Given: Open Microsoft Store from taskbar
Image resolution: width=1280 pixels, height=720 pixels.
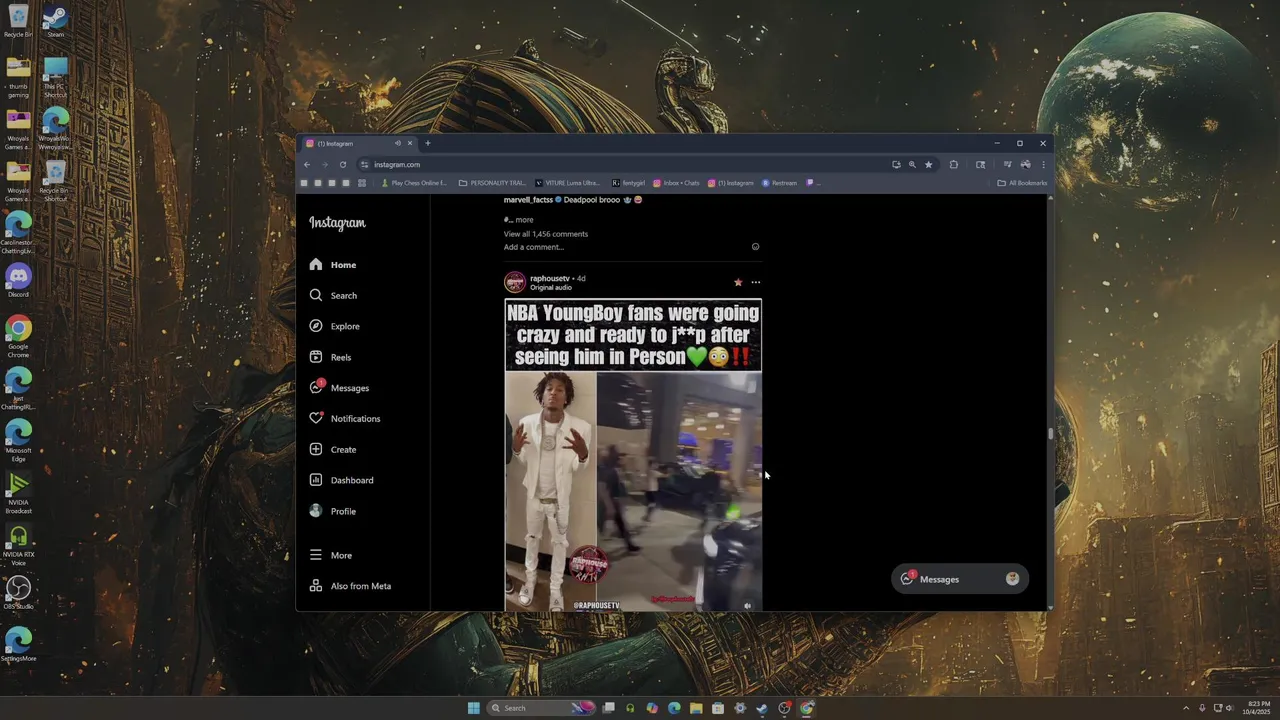Looking at the screenshot, I should 718,708.
